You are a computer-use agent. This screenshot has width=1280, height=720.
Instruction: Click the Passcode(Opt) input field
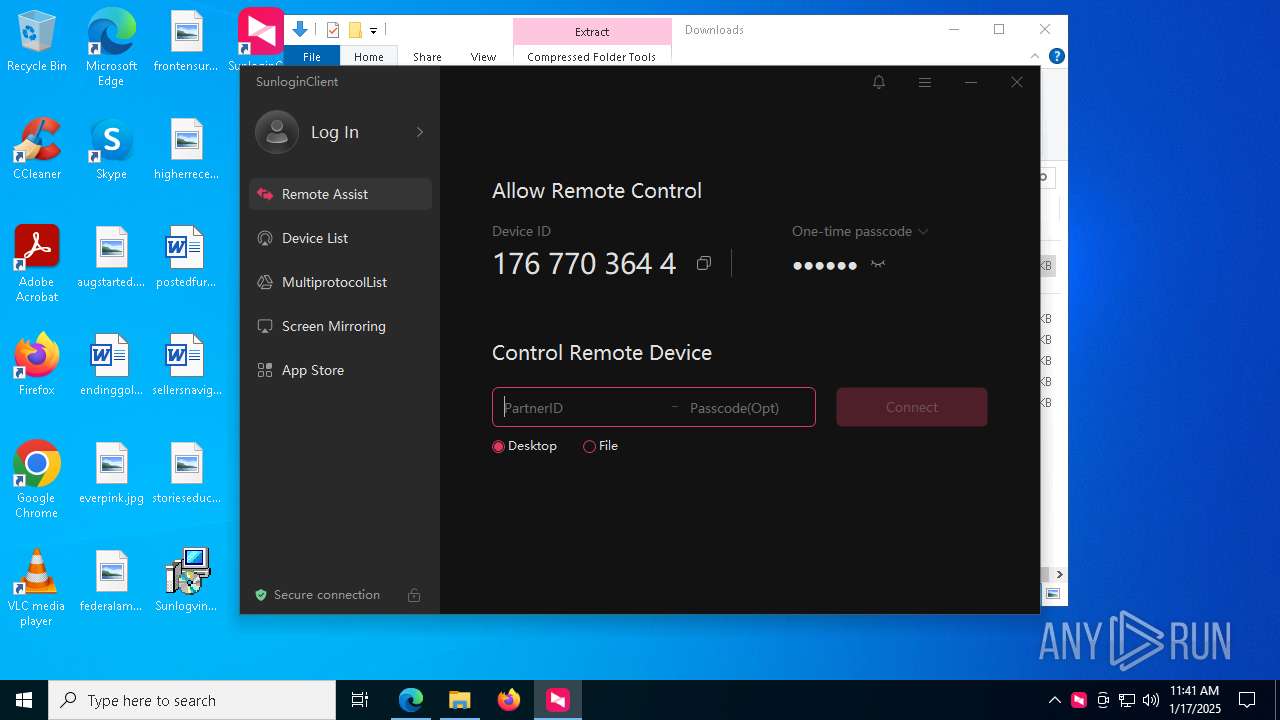point(748,407)
